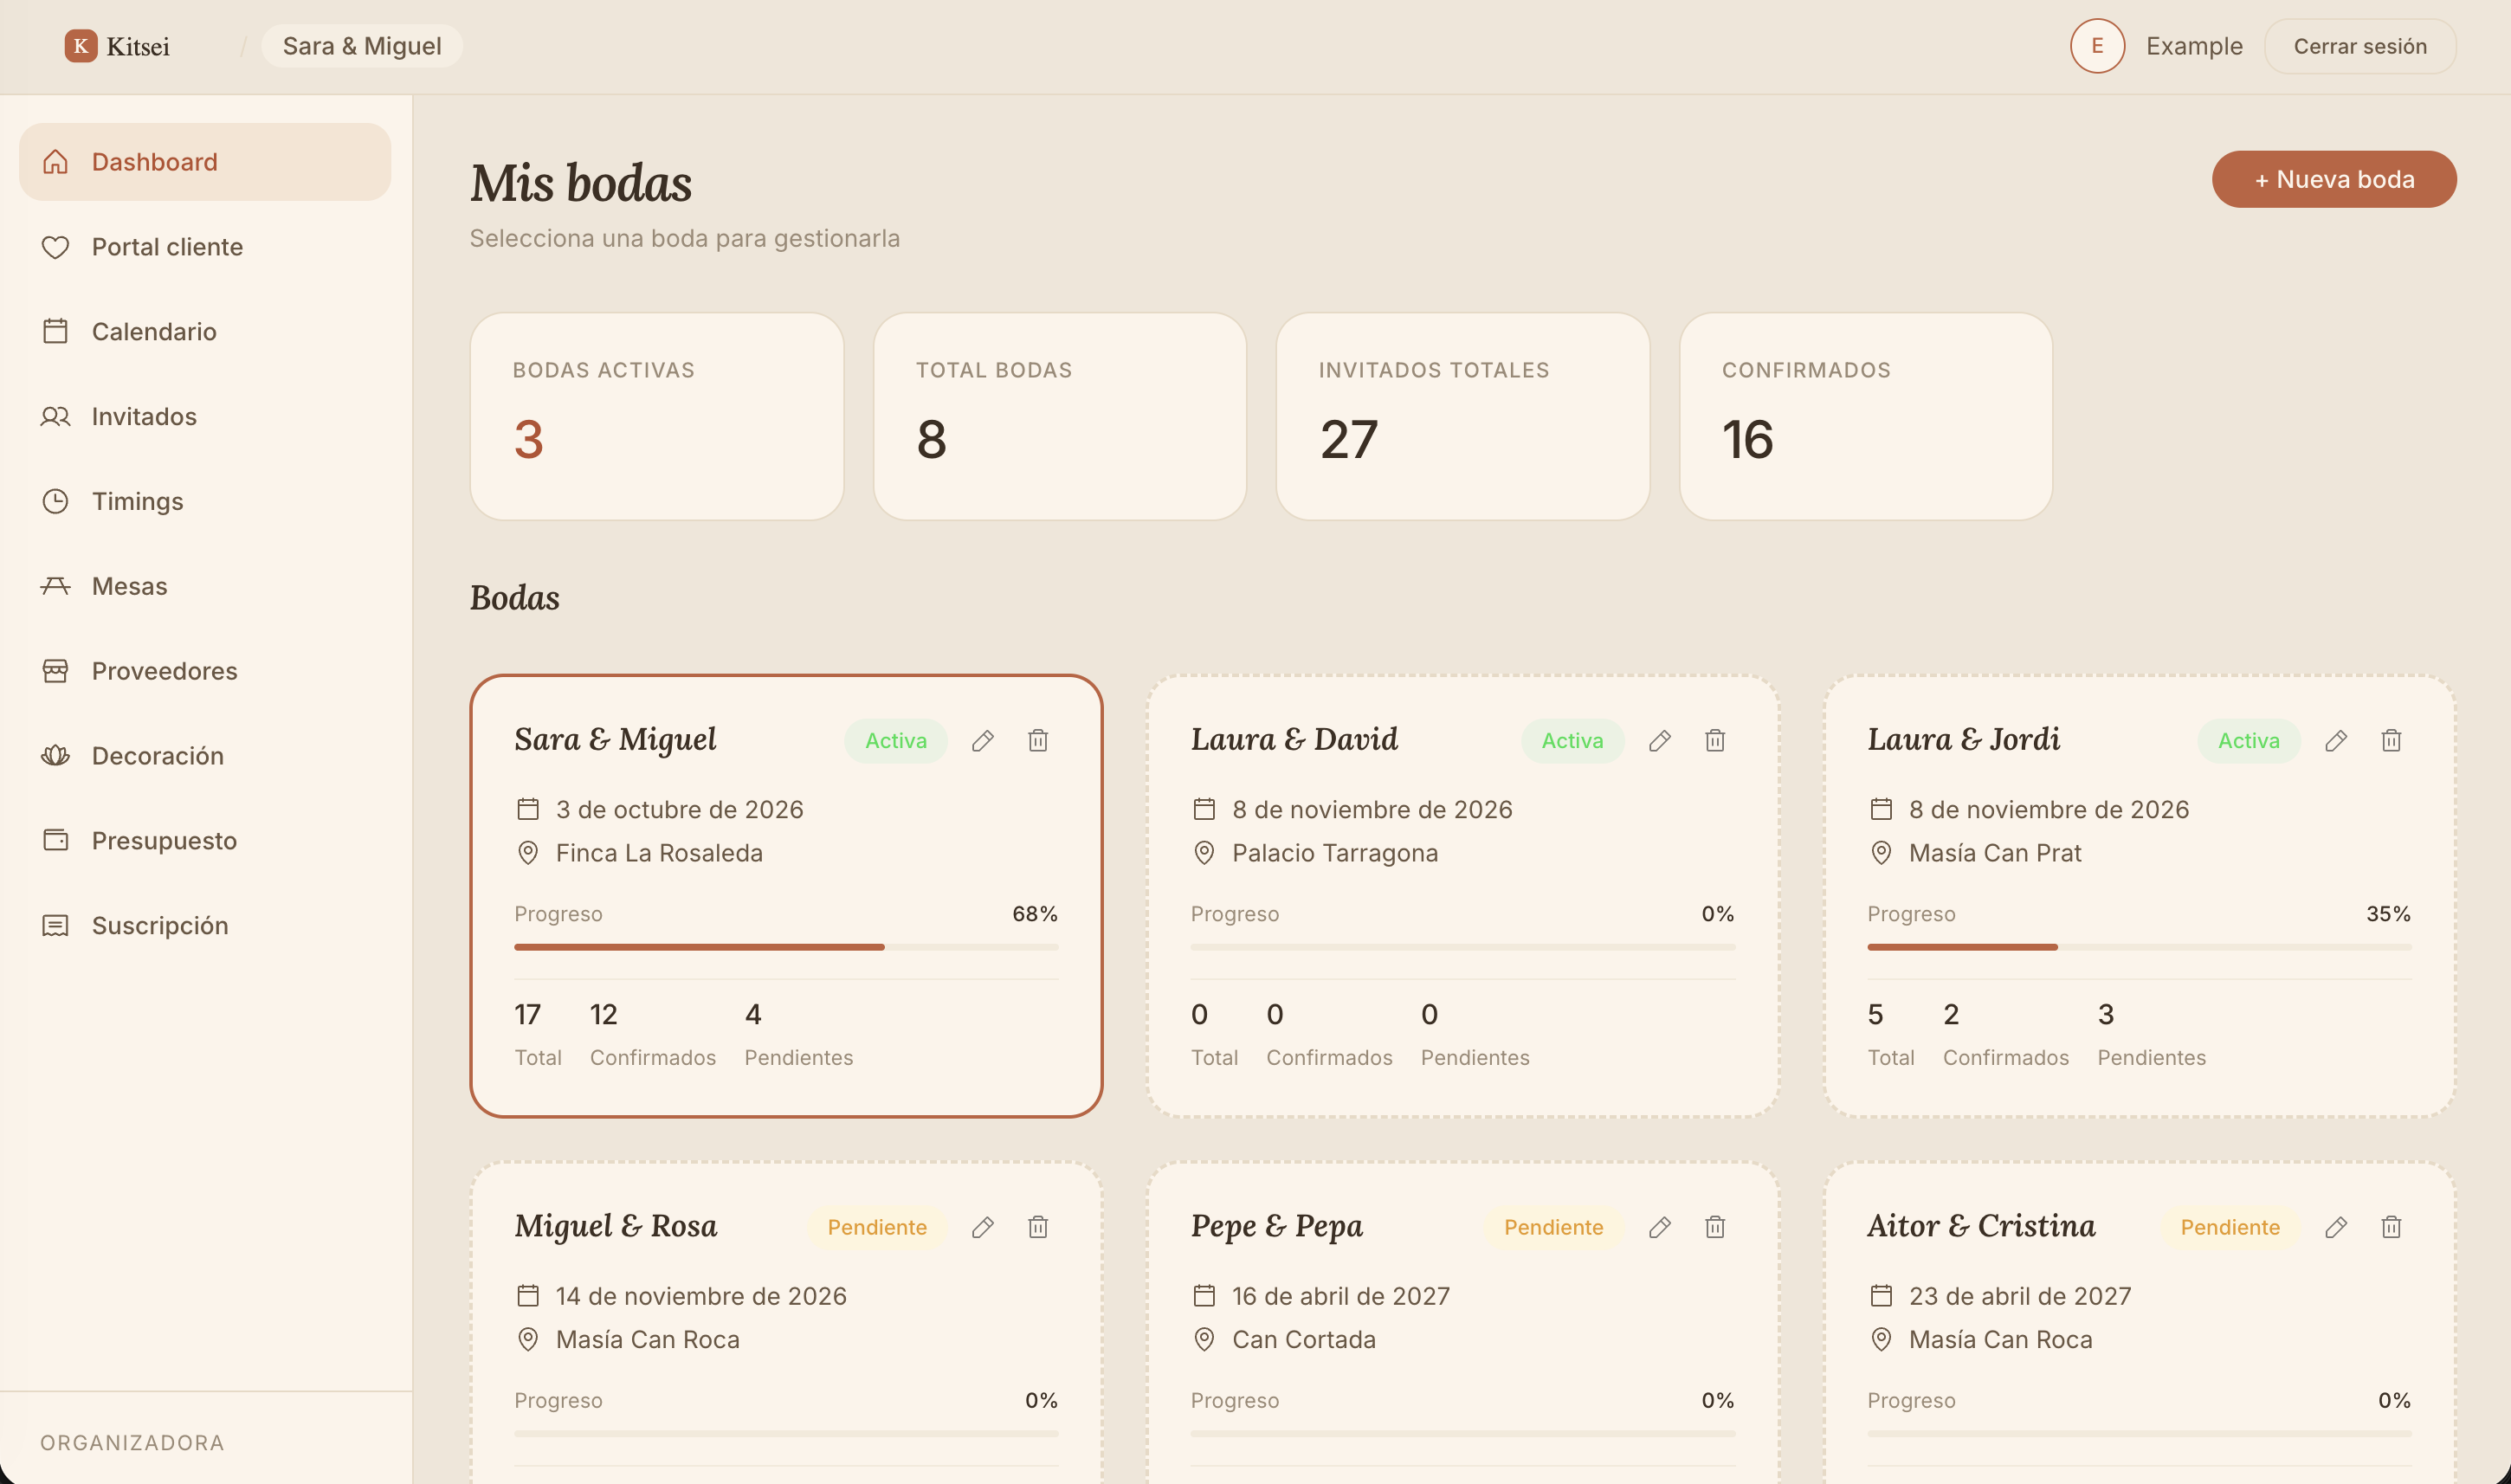Click Pendiente badge on Pepe & Pepa
Screen dimensions: 2511x1484
point(1553,1227)
